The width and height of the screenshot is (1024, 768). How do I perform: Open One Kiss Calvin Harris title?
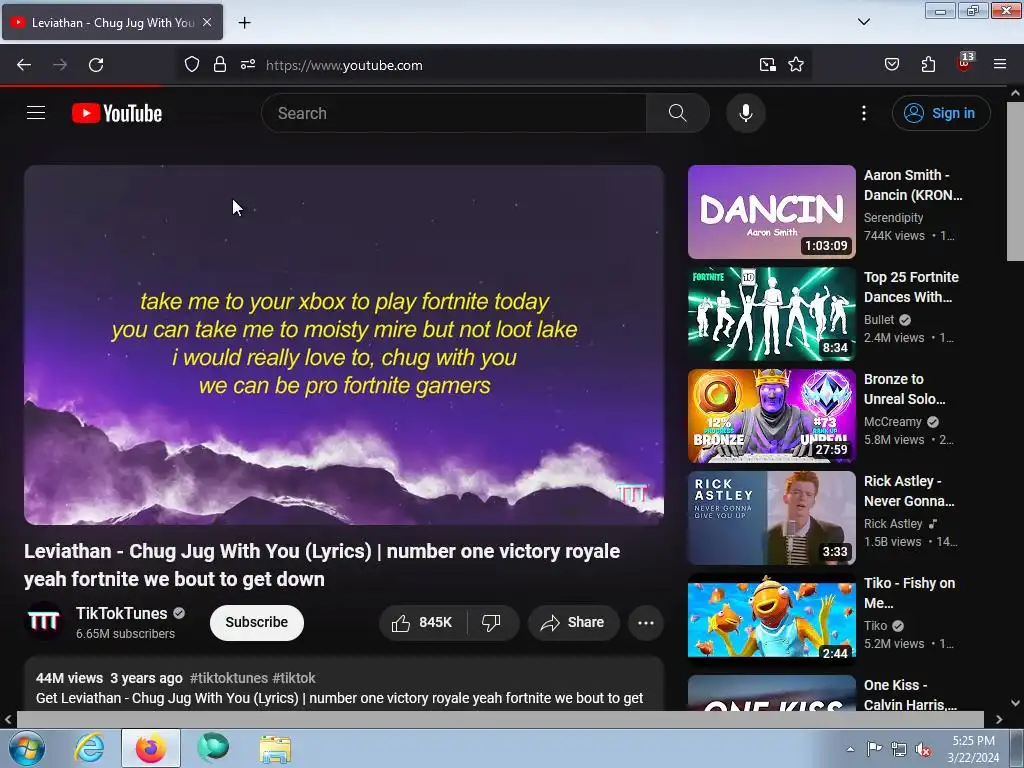pos(910,695)
